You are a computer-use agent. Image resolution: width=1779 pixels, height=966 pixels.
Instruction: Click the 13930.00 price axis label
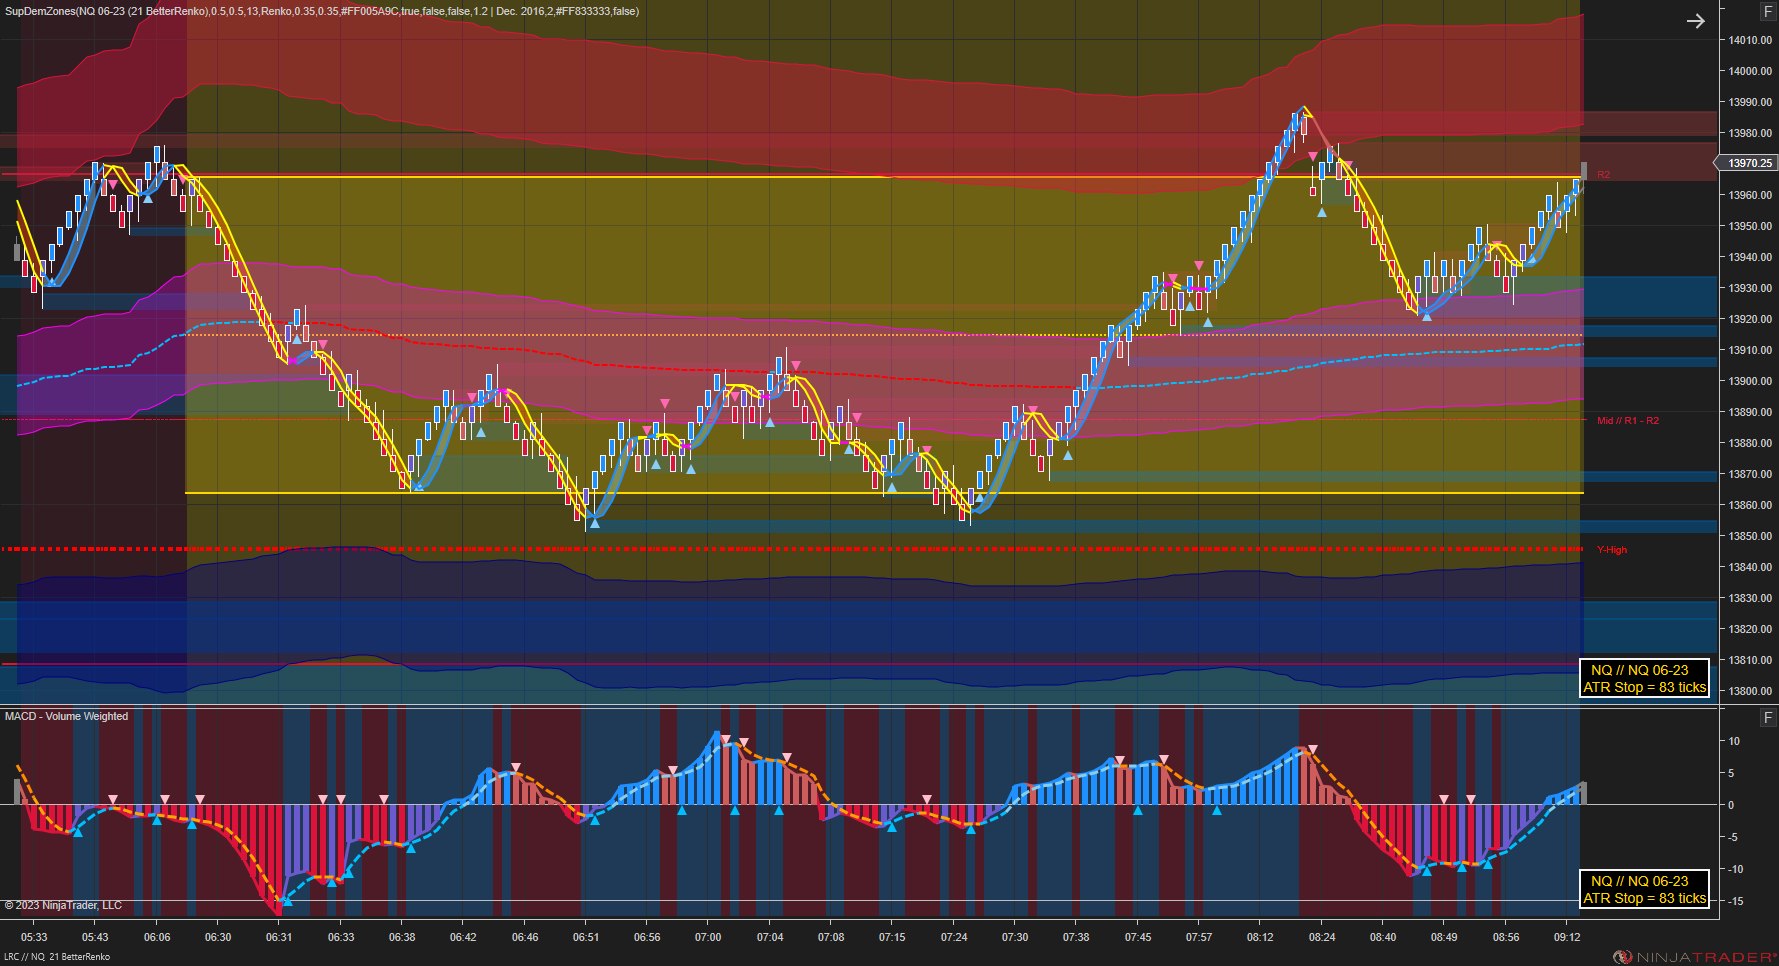[1750, 288]
